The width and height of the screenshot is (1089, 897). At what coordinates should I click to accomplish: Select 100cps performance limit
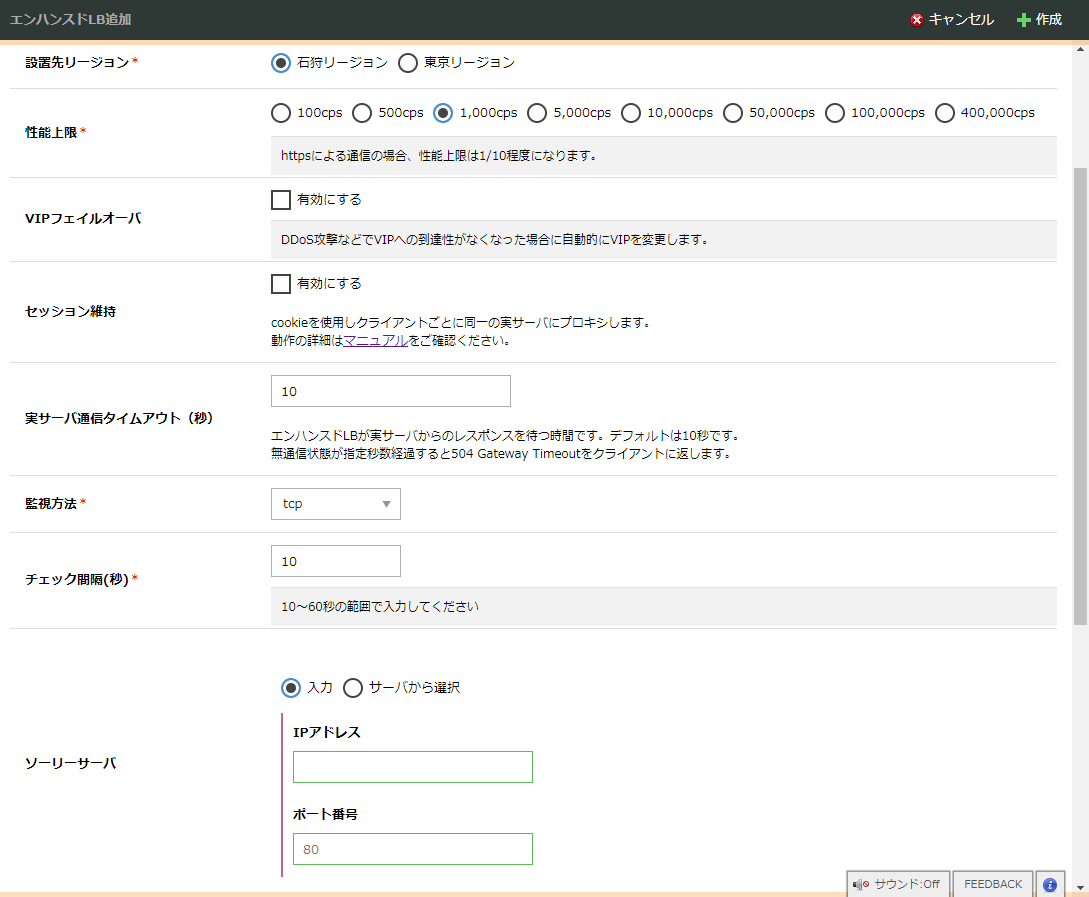click(281, 113)
